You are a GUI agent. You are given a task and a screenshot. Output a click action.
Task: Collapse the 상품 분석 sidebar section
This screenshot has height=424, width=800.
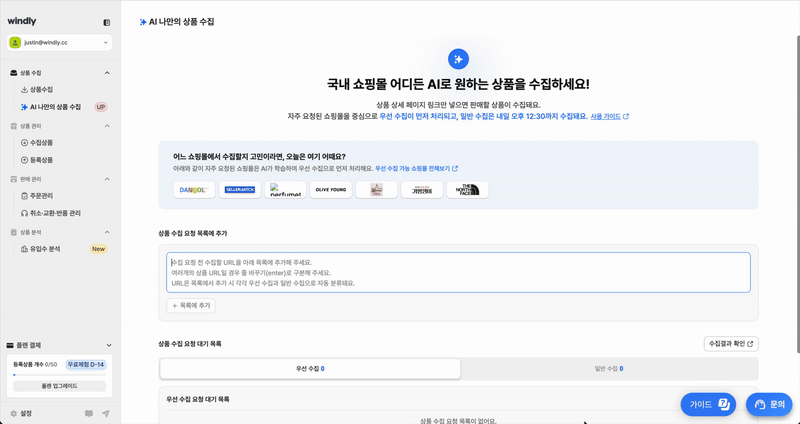[x=107, y=232]
